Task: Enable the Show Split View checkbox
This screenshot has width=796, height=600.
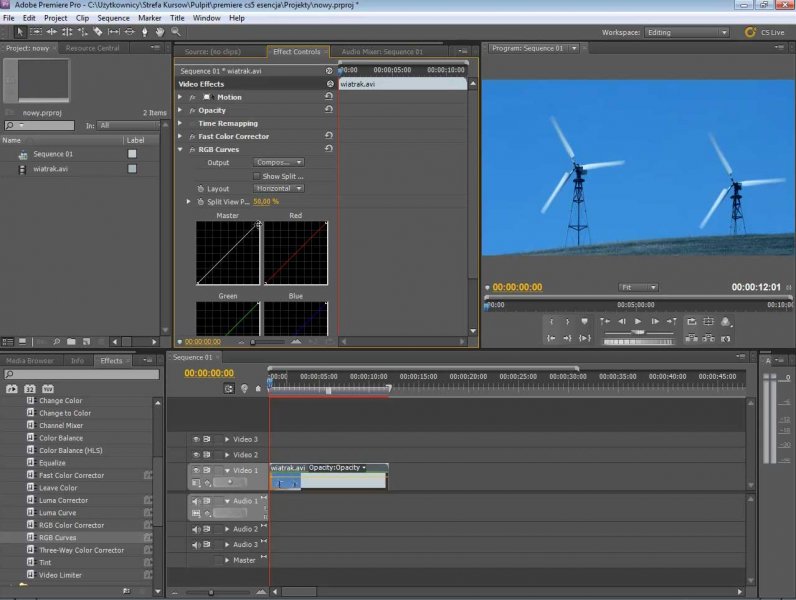Action: point(257,176)
